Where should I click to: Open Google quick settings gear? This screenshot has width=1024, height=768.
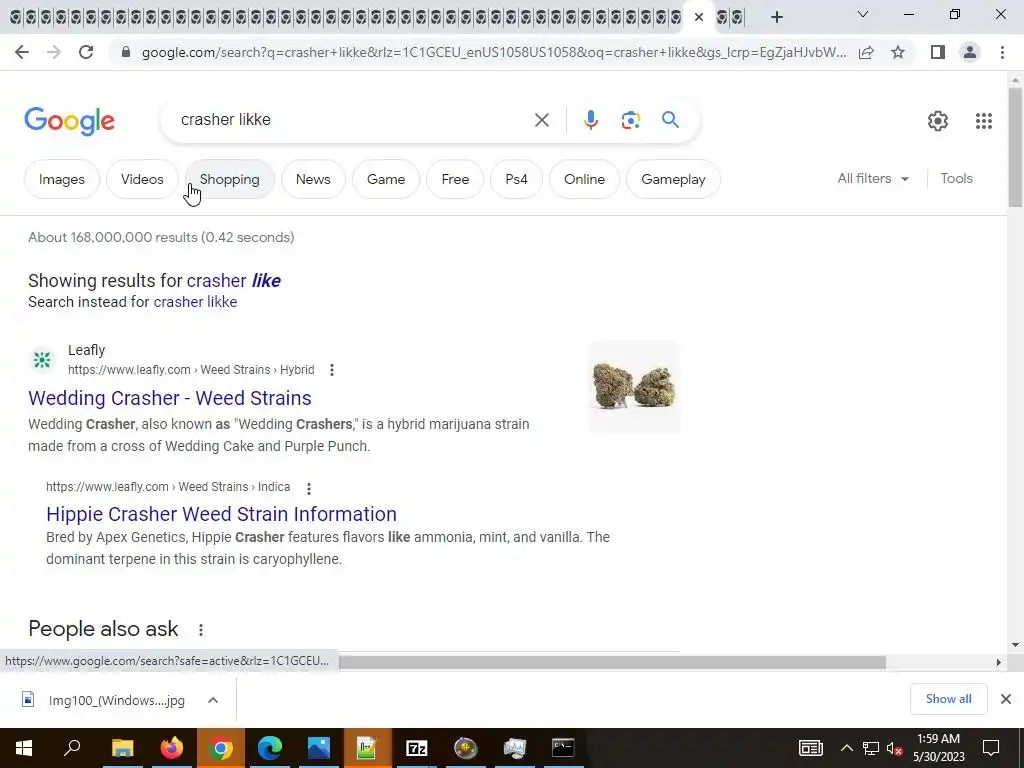point(938,121)
